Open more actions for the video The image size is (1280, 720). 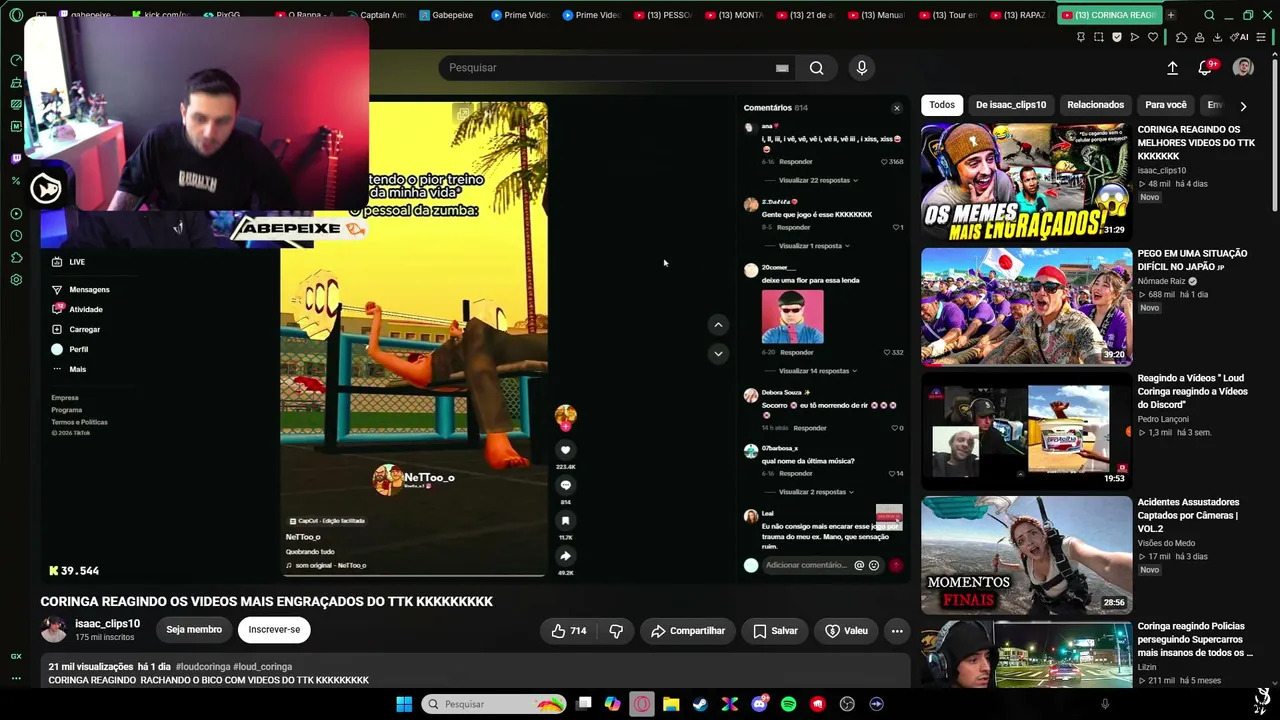897,631
